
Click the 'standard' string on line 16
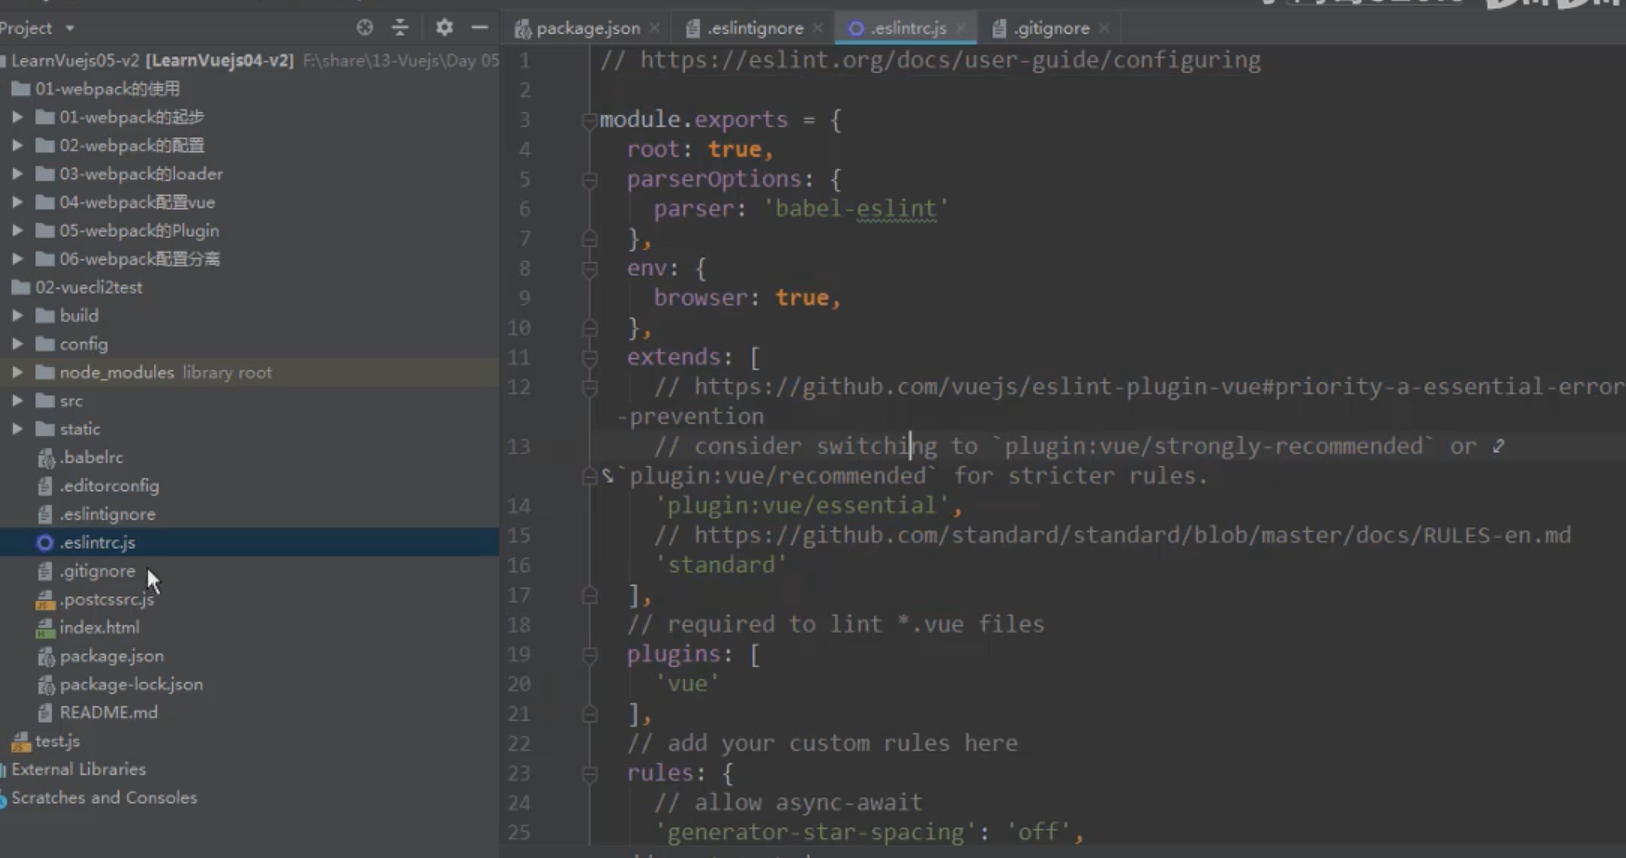(721, 565)
